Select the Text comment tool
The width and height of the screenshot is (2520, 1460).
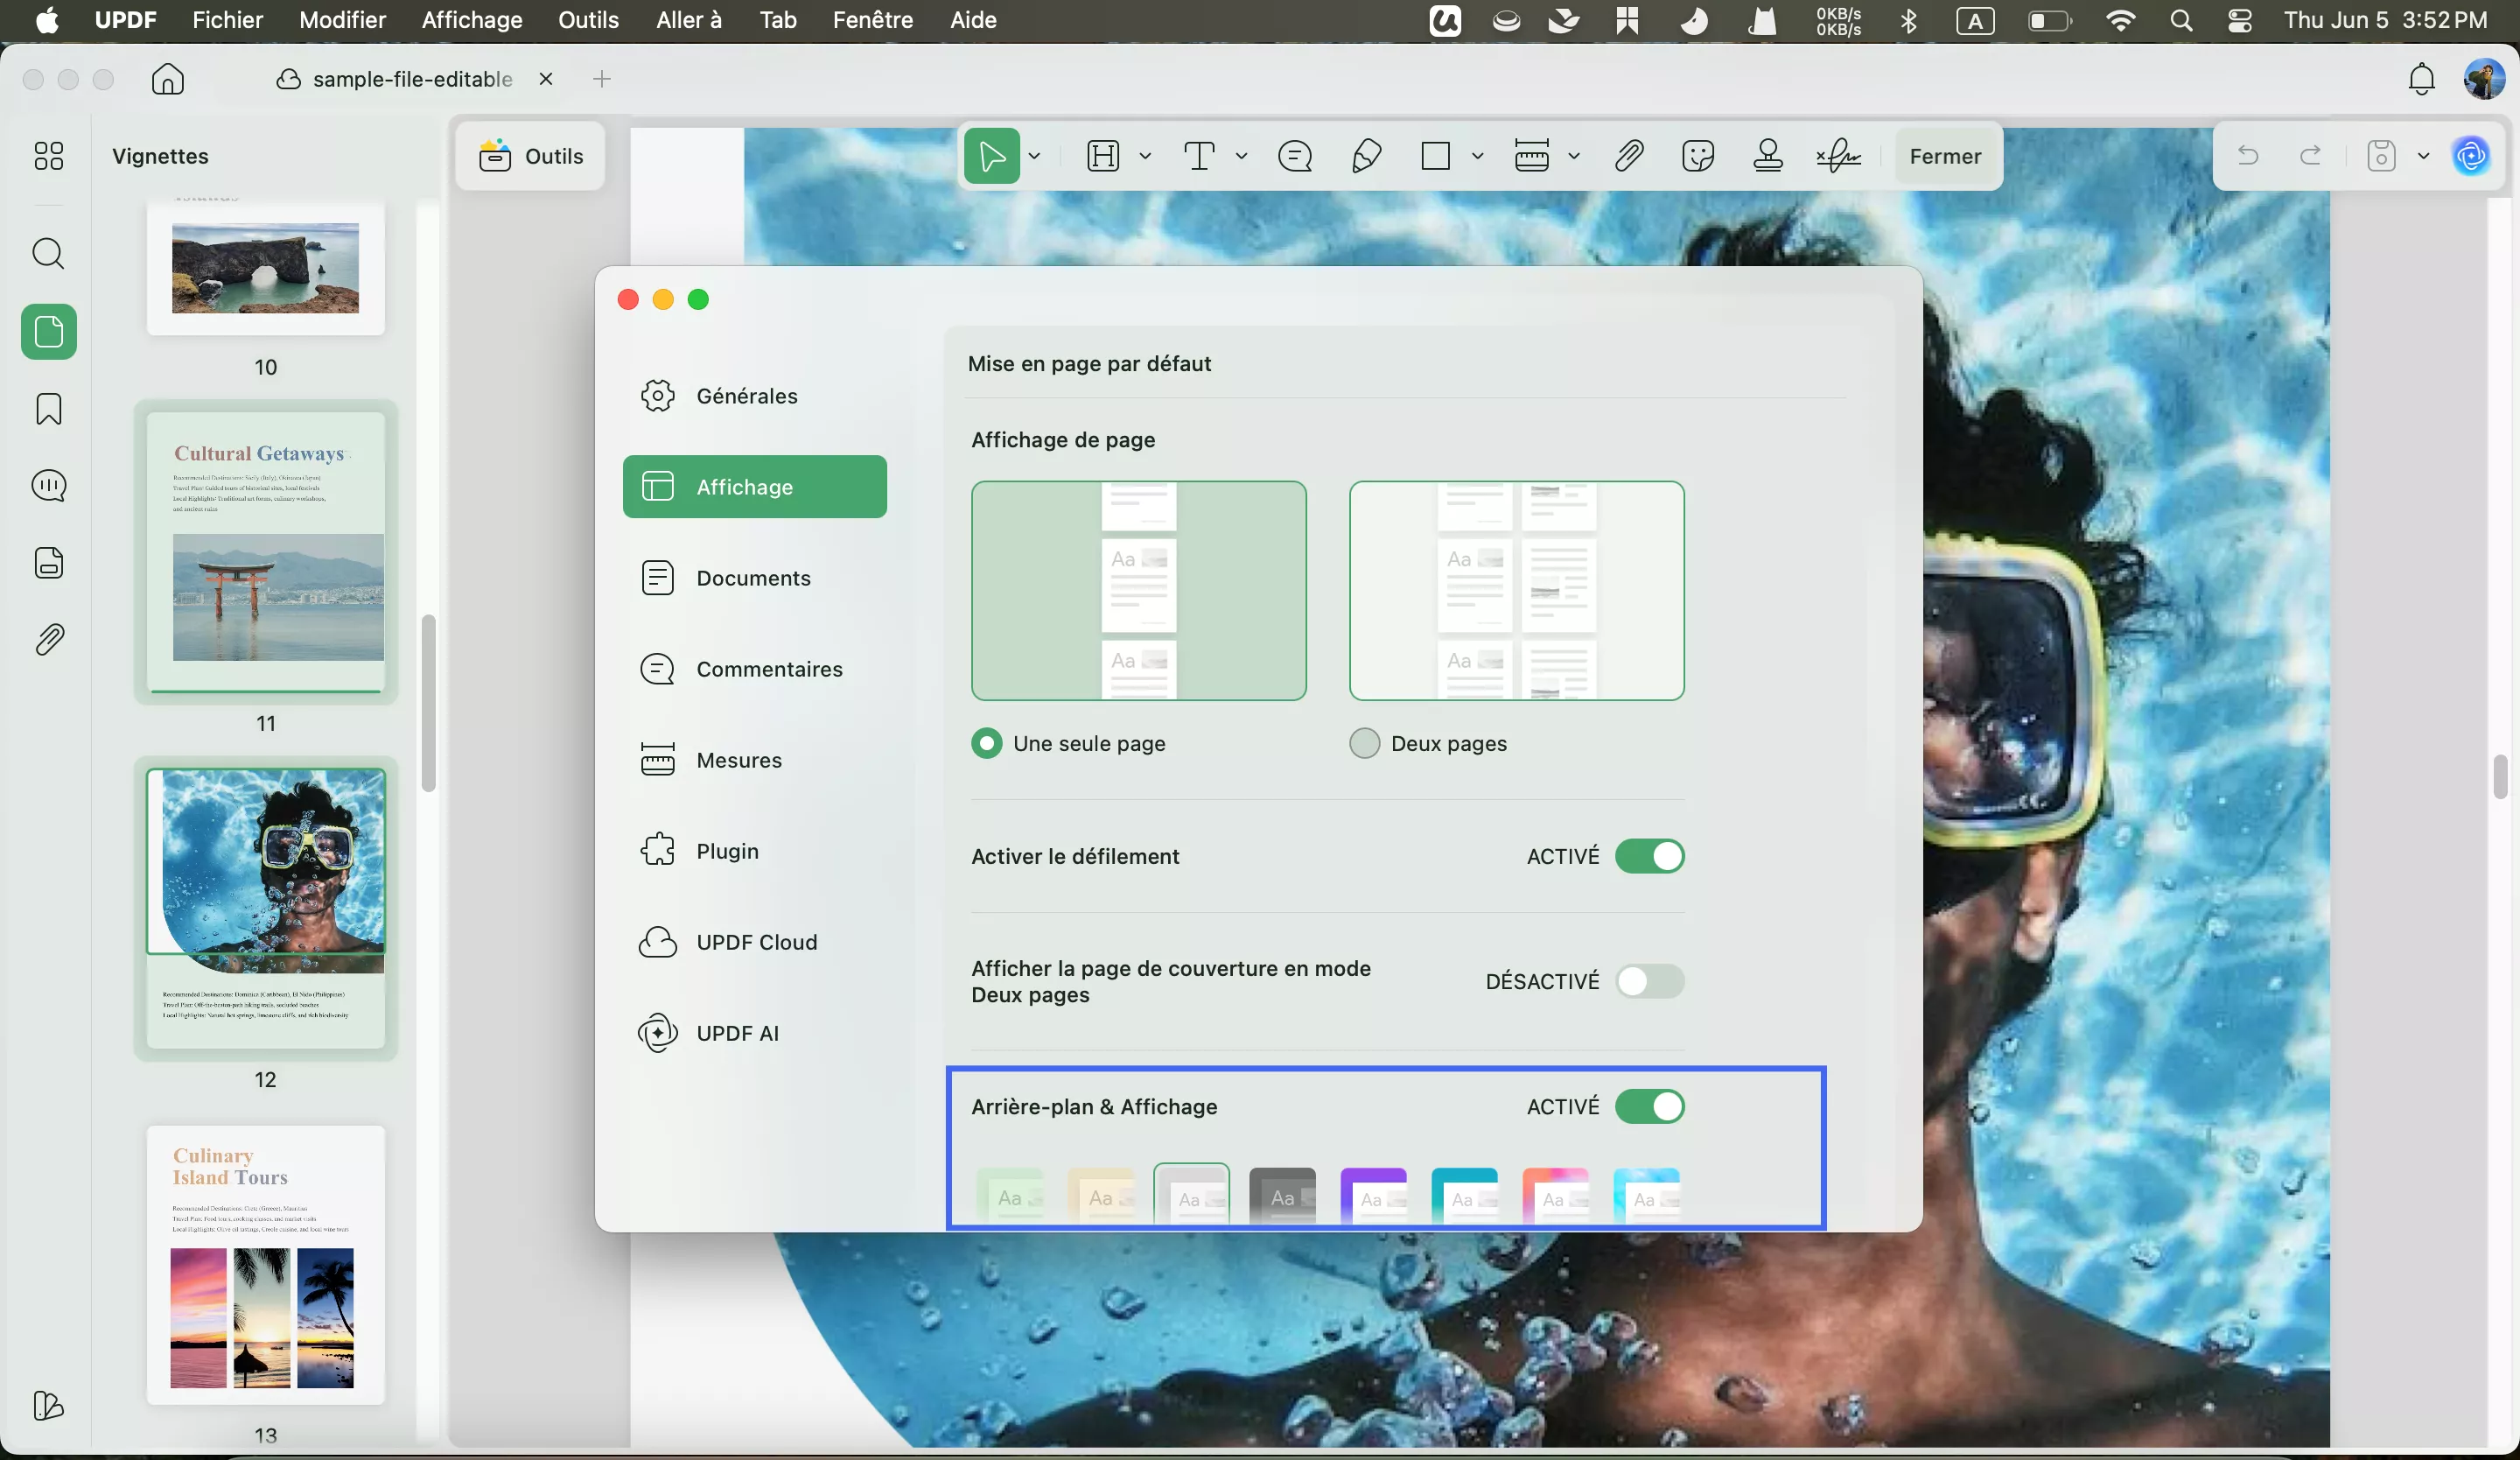click(1199, 156)
